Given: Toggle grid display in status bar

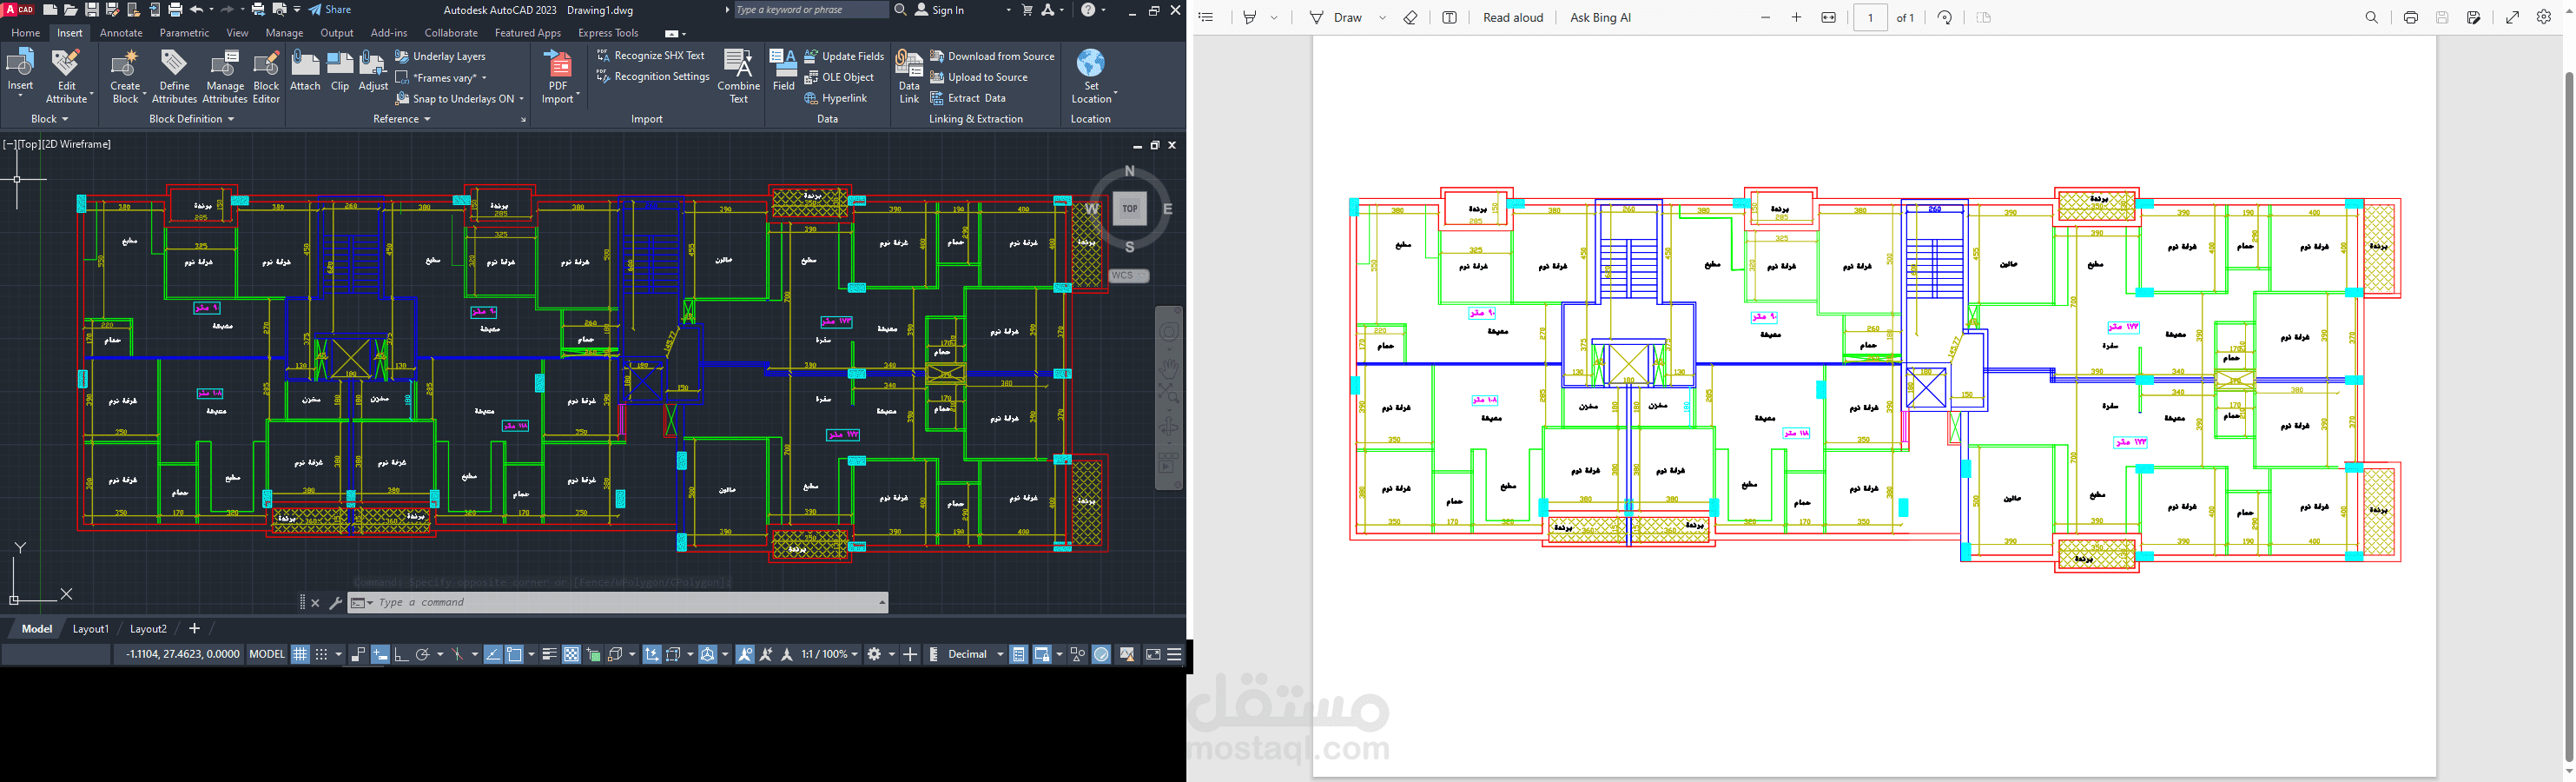Looking at the screenshot, I should [300, 654].
